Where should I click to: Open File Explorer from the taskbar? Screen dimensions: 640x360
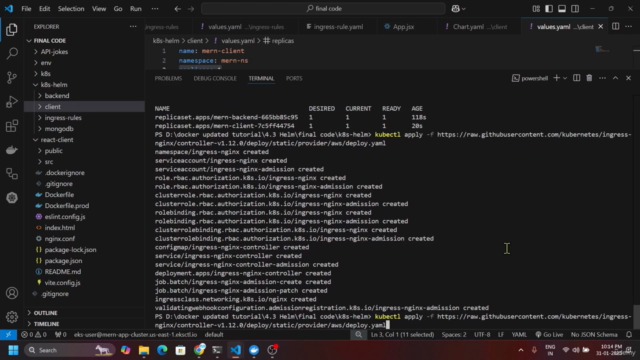tap(144, 350)
